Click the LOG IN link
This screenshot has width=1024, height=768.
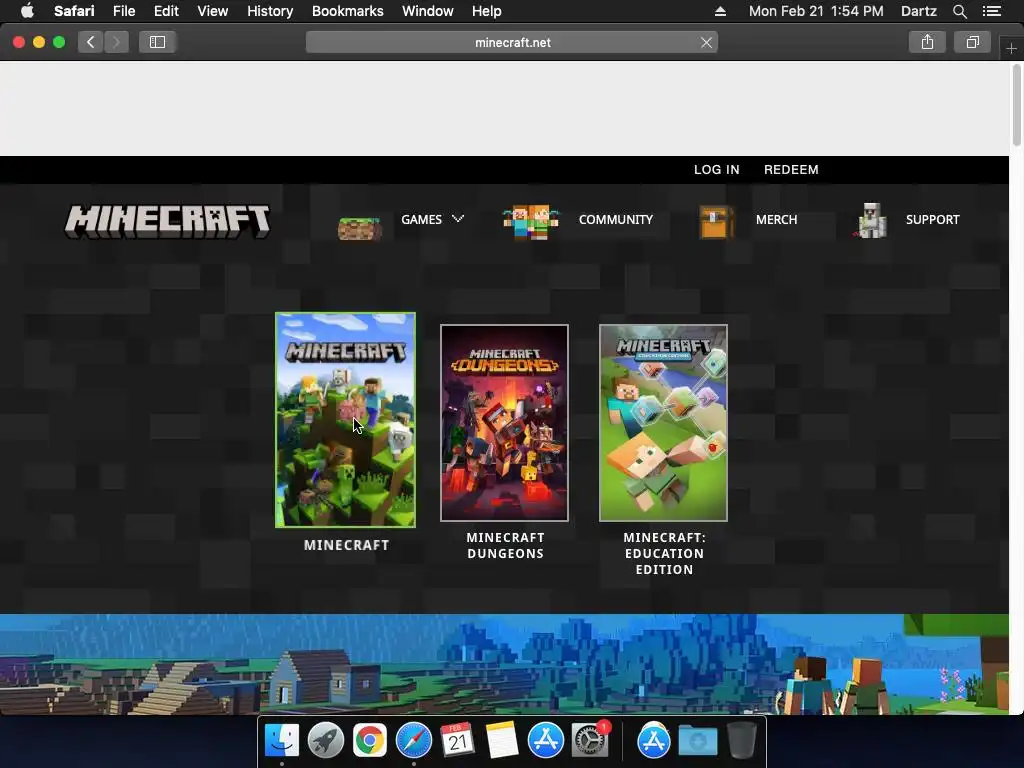716,170
